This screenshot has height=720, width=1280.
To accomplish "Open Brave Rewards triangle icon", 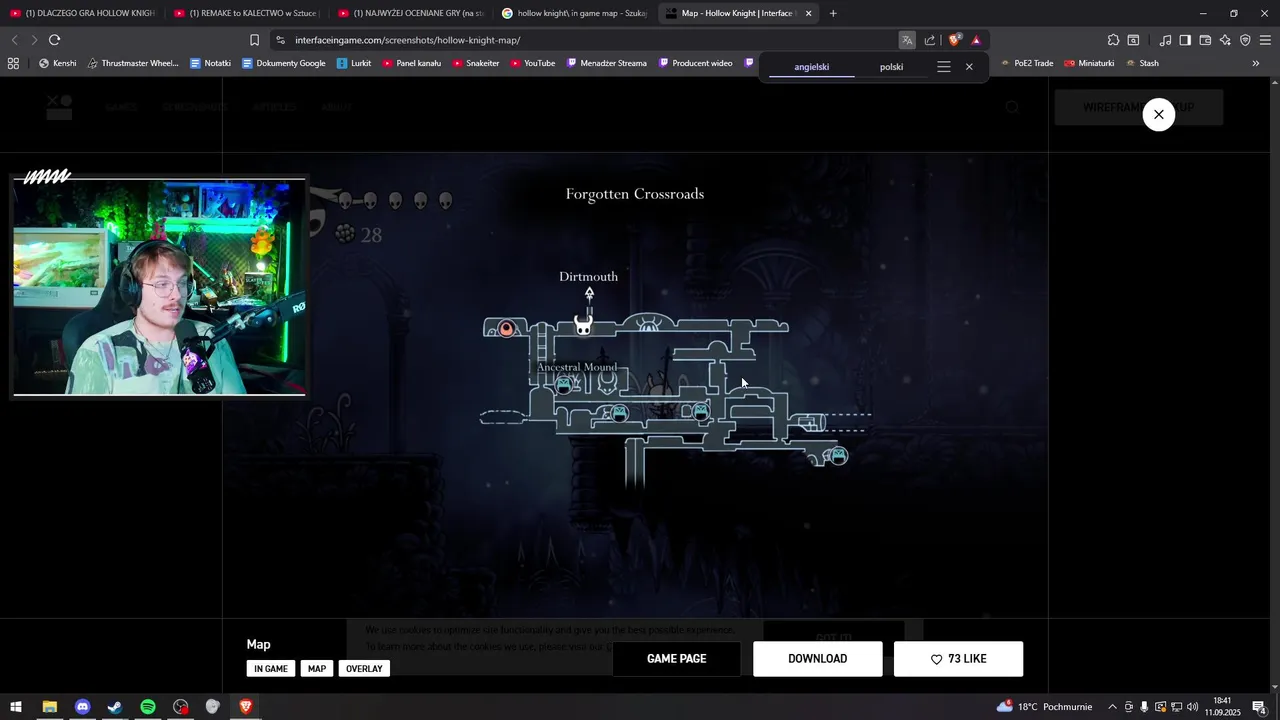I will (976, 40).
